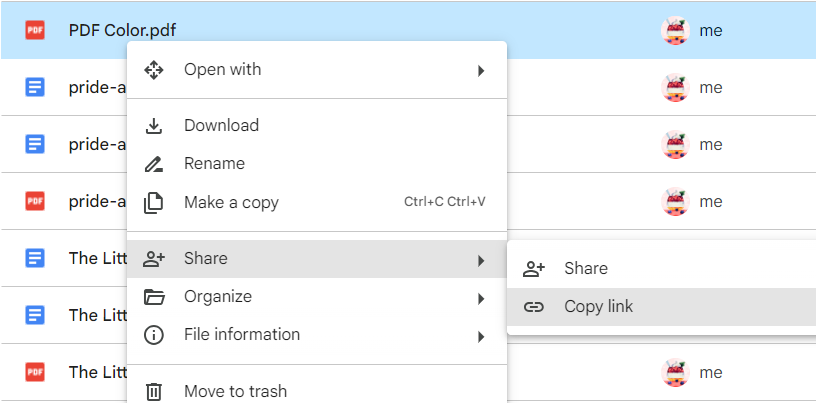
Task: Expand the Organize submenu arrow
Action: pyautogui.click(x=481, y=298)
